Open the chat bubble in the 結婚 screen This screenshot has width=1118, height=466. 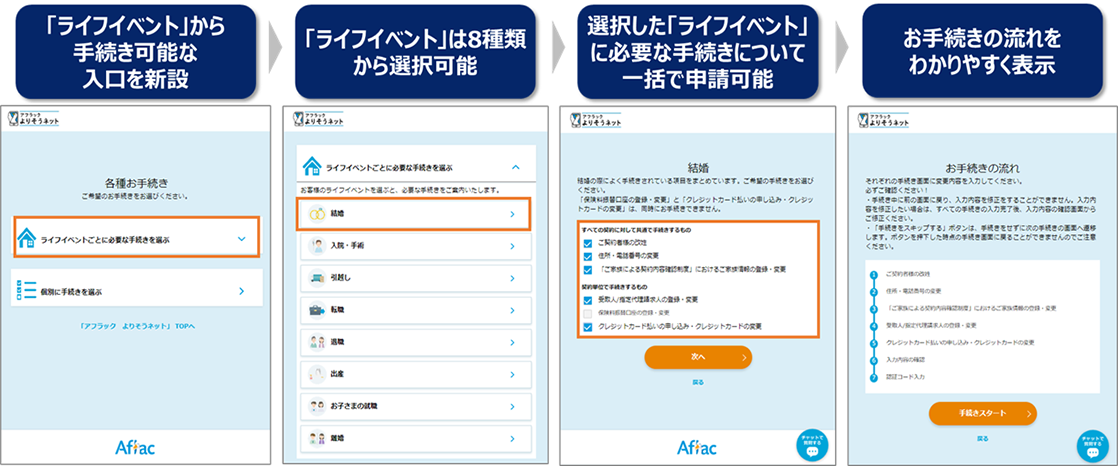coord(812,447)
